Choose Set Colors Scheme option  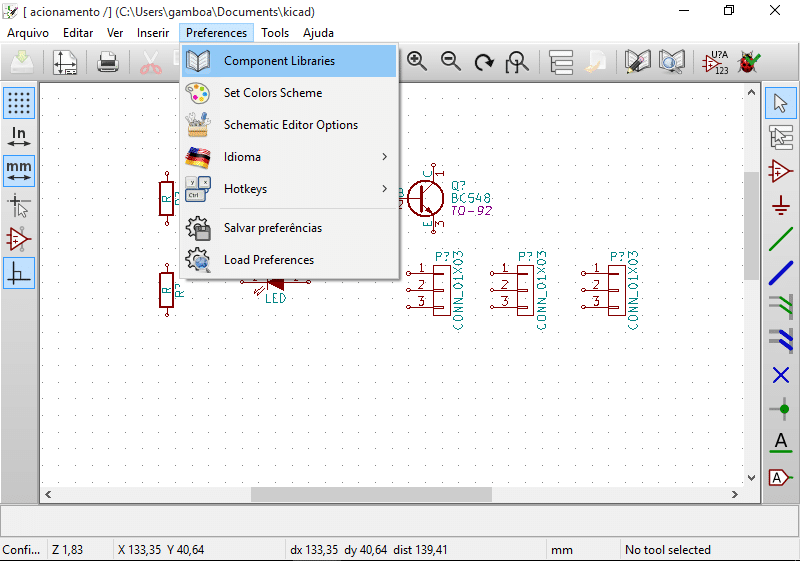[x=272, y=93]
